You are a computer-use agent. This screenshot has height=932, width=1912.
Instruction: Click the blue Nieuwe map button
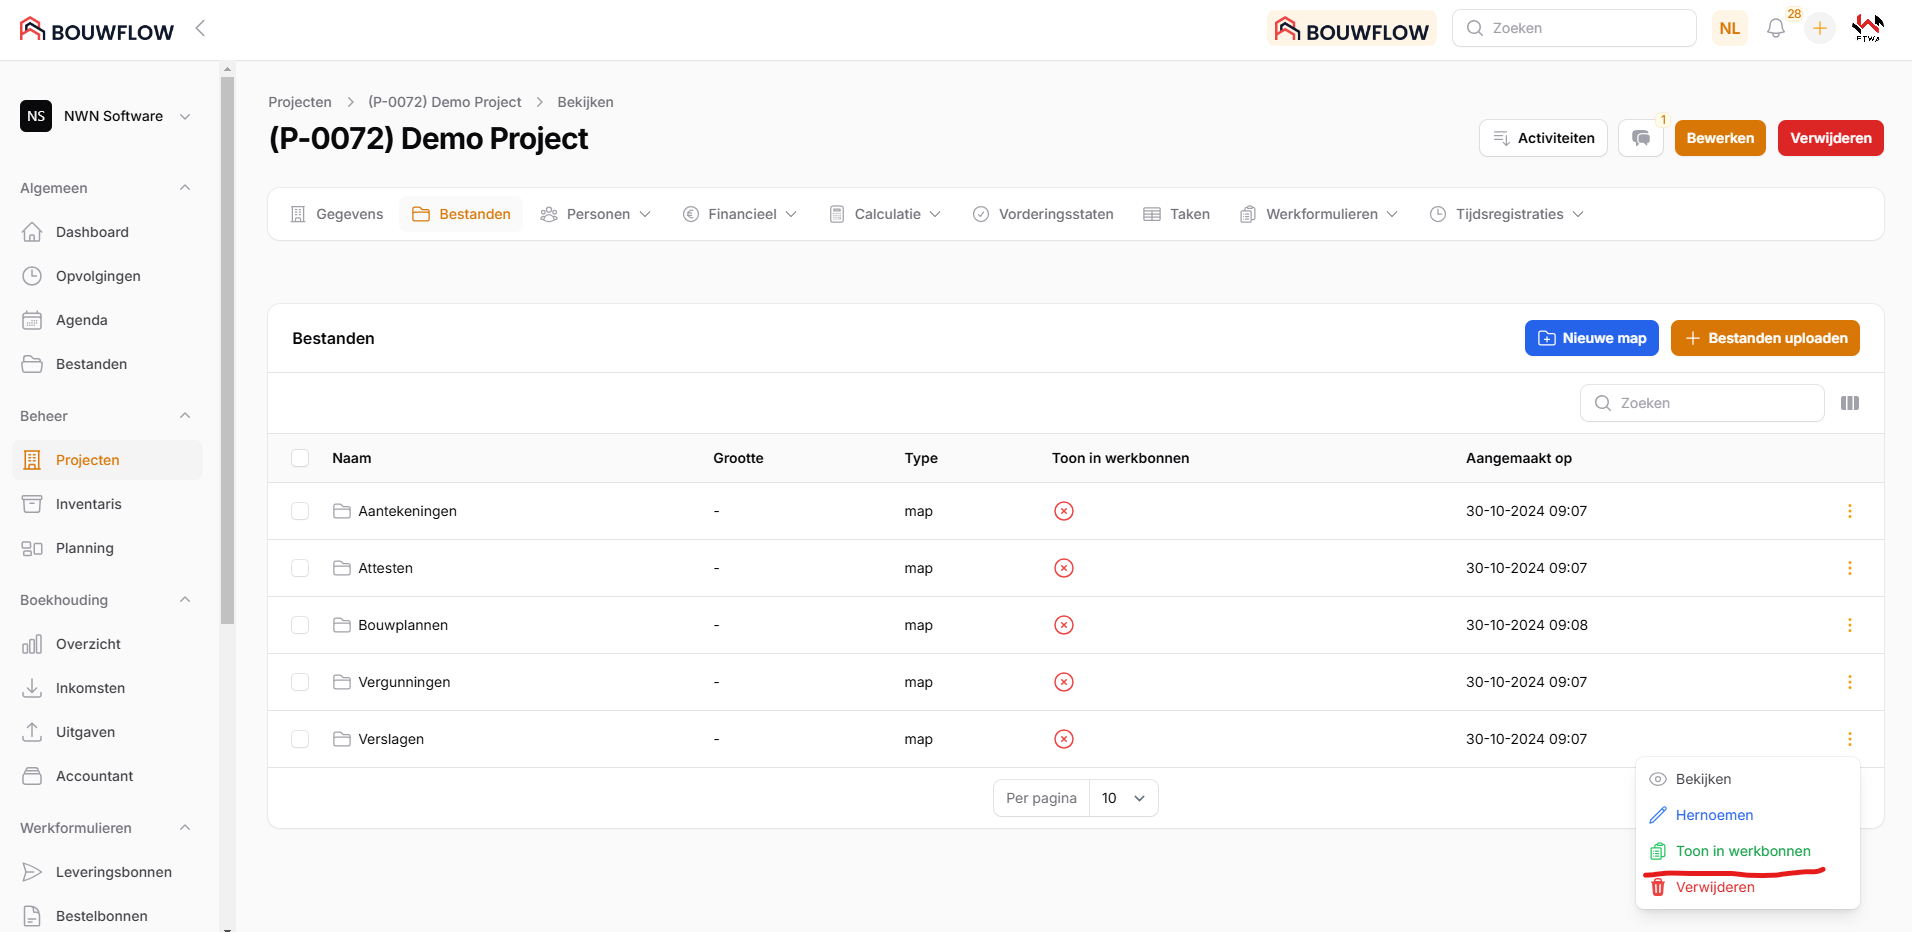(x=1591, y=338)
